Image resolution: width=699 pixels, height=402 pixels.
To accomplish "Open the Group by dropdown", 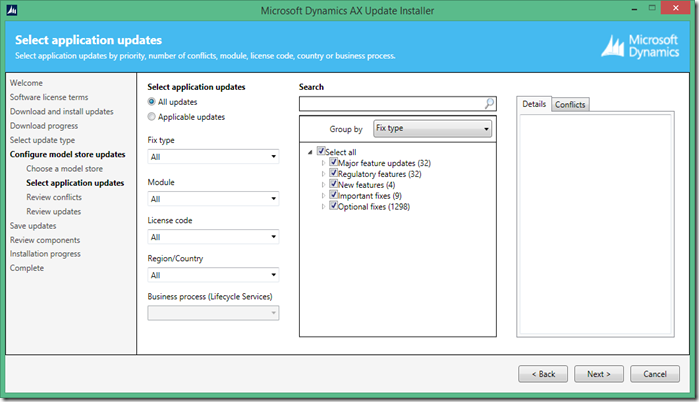I will pyautogui.click(x=432, y=129).
